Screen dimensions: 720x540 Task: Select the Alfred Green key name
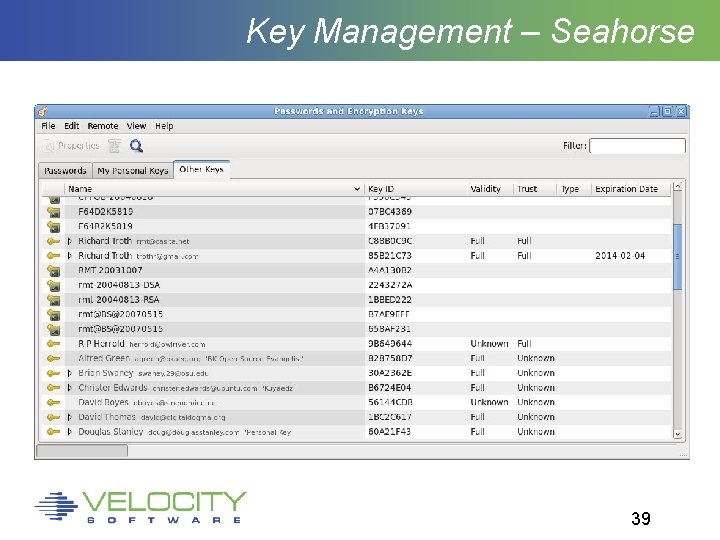pyautogui.click(x=104, y=358)
